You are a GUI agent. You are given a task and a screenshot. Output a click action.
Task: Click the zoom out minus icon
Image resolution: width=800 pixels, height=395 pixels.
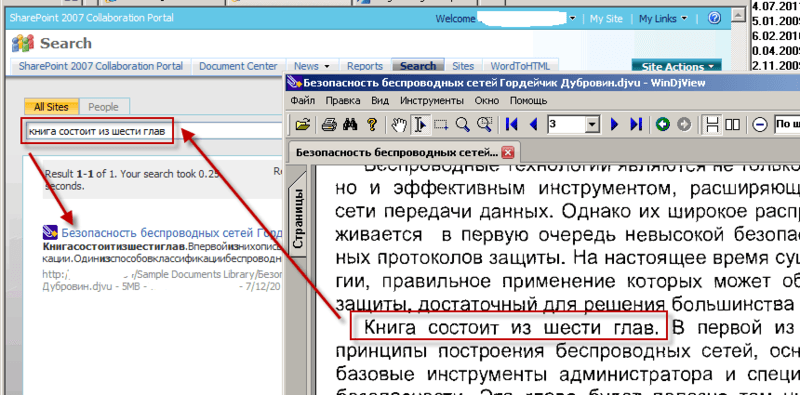(x=760, y=125)
